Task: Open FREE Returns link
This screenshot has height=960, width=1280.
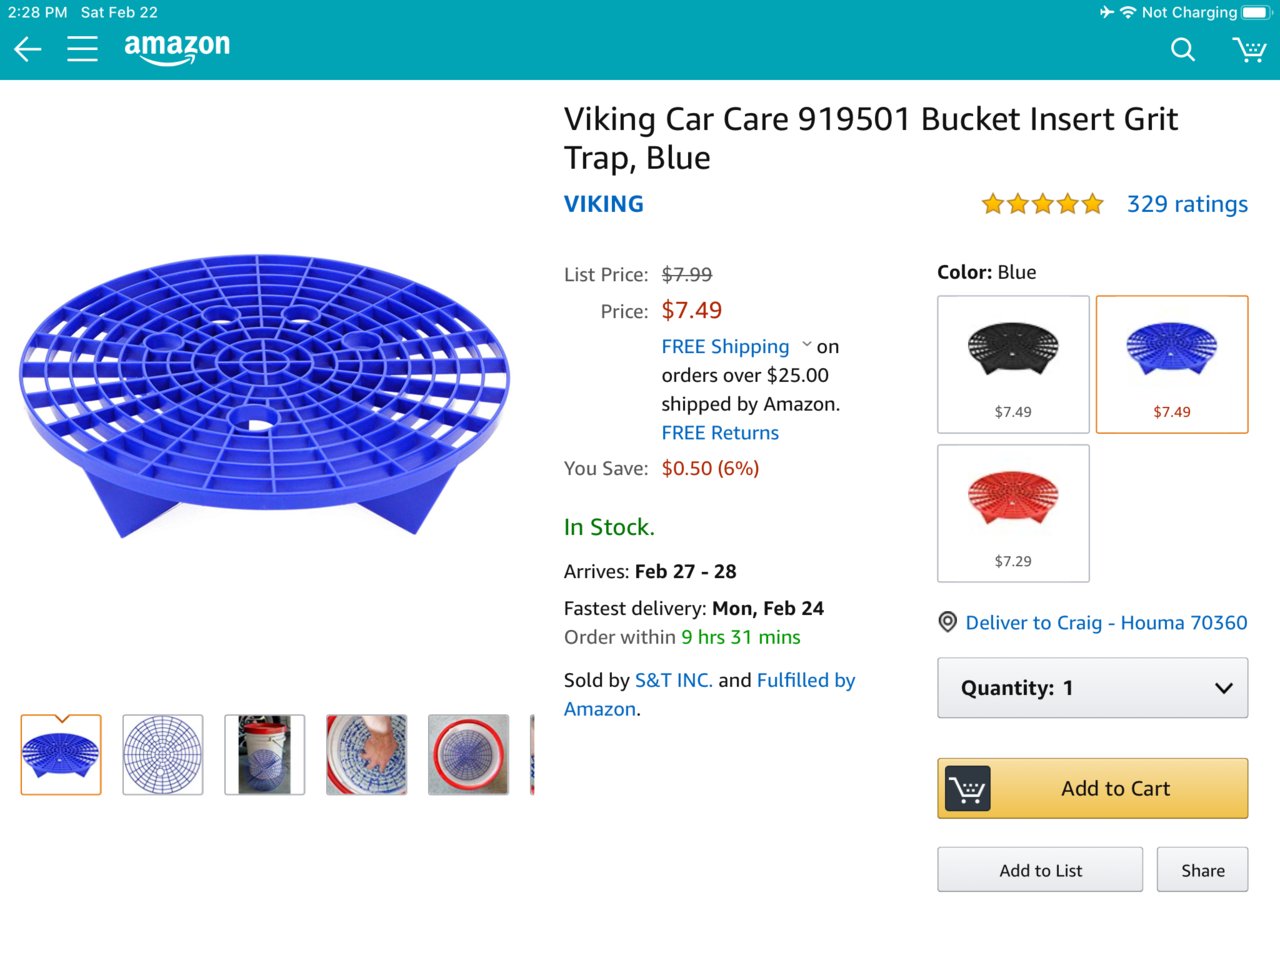Action: [x=720, y=433]
